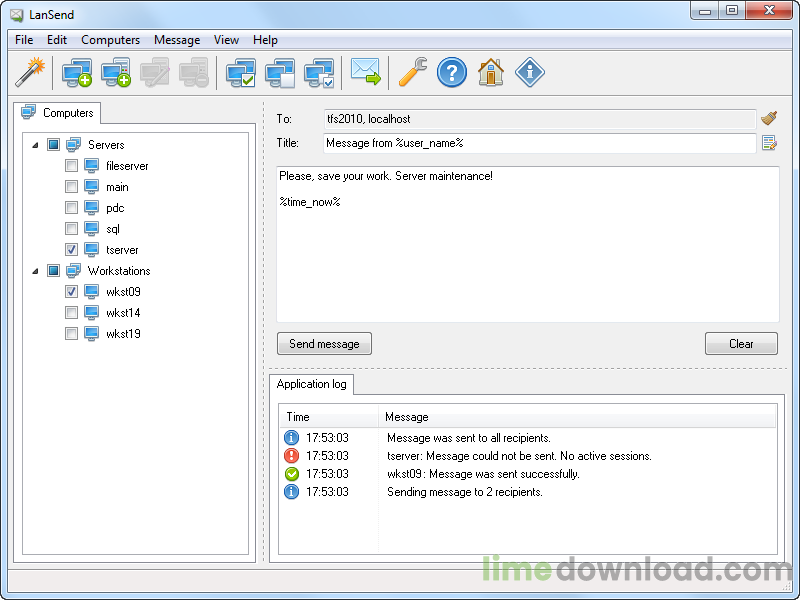Click inside the message body text area
This screenshot has height=600, width=800.
tap(528, 244)
